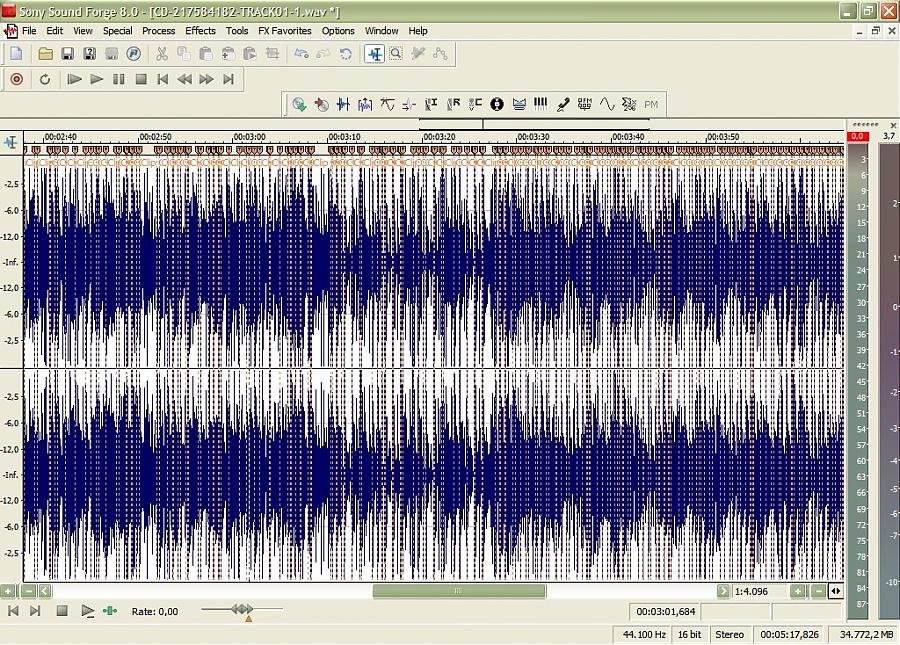Click the 00:03:20 mark on time ruler

coord(439,137)
